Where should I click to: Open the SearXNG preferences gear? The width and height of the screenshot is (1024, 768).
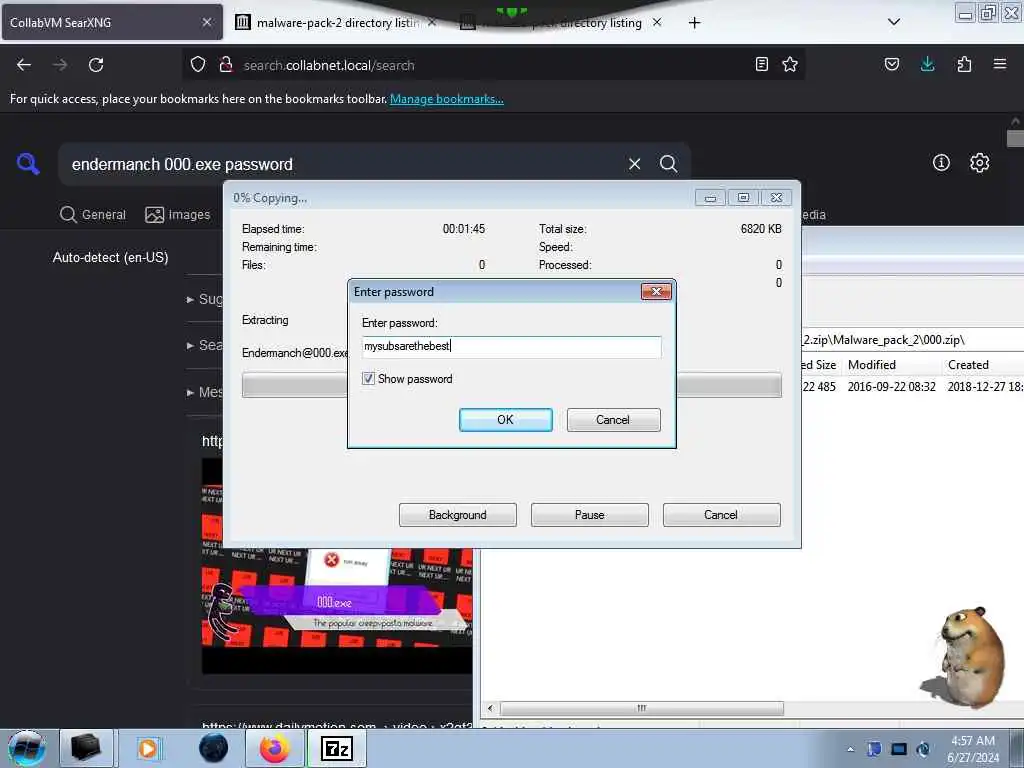(x=979, y=163)
